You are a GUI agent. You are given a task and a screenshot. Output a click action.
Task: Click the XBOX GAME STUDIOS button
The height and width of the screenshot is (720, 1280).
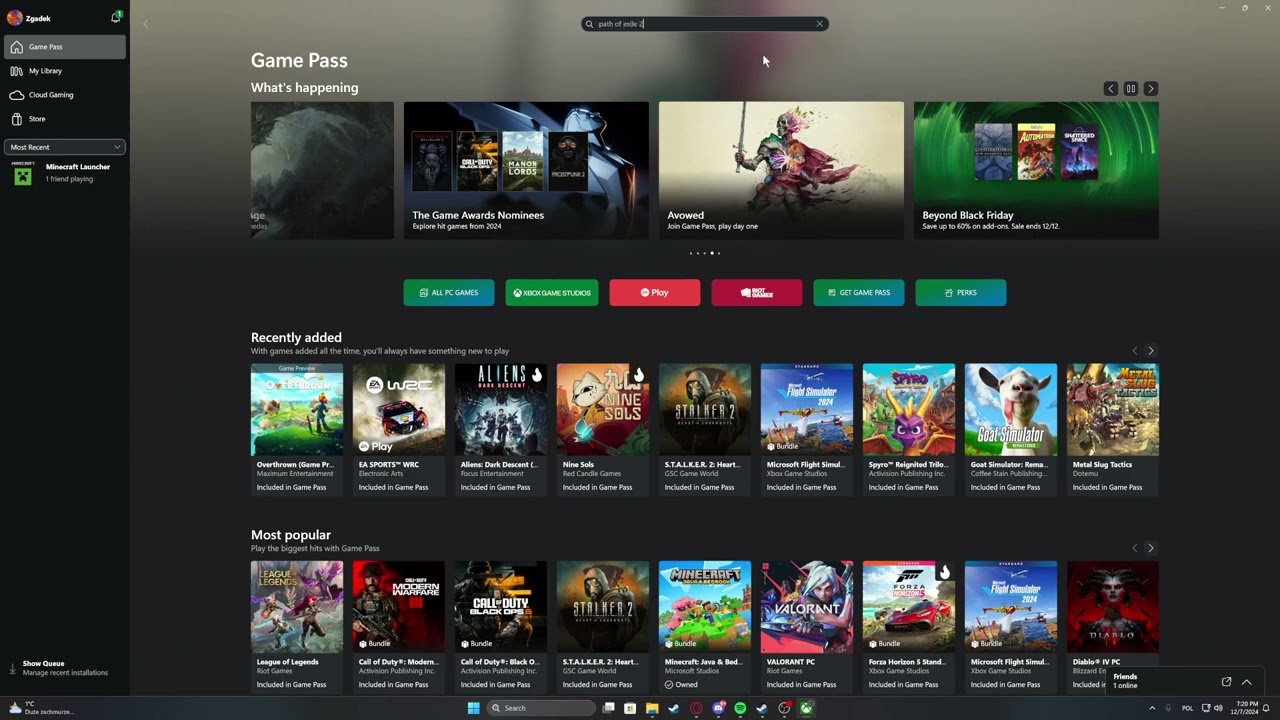[x=552, y=293]
